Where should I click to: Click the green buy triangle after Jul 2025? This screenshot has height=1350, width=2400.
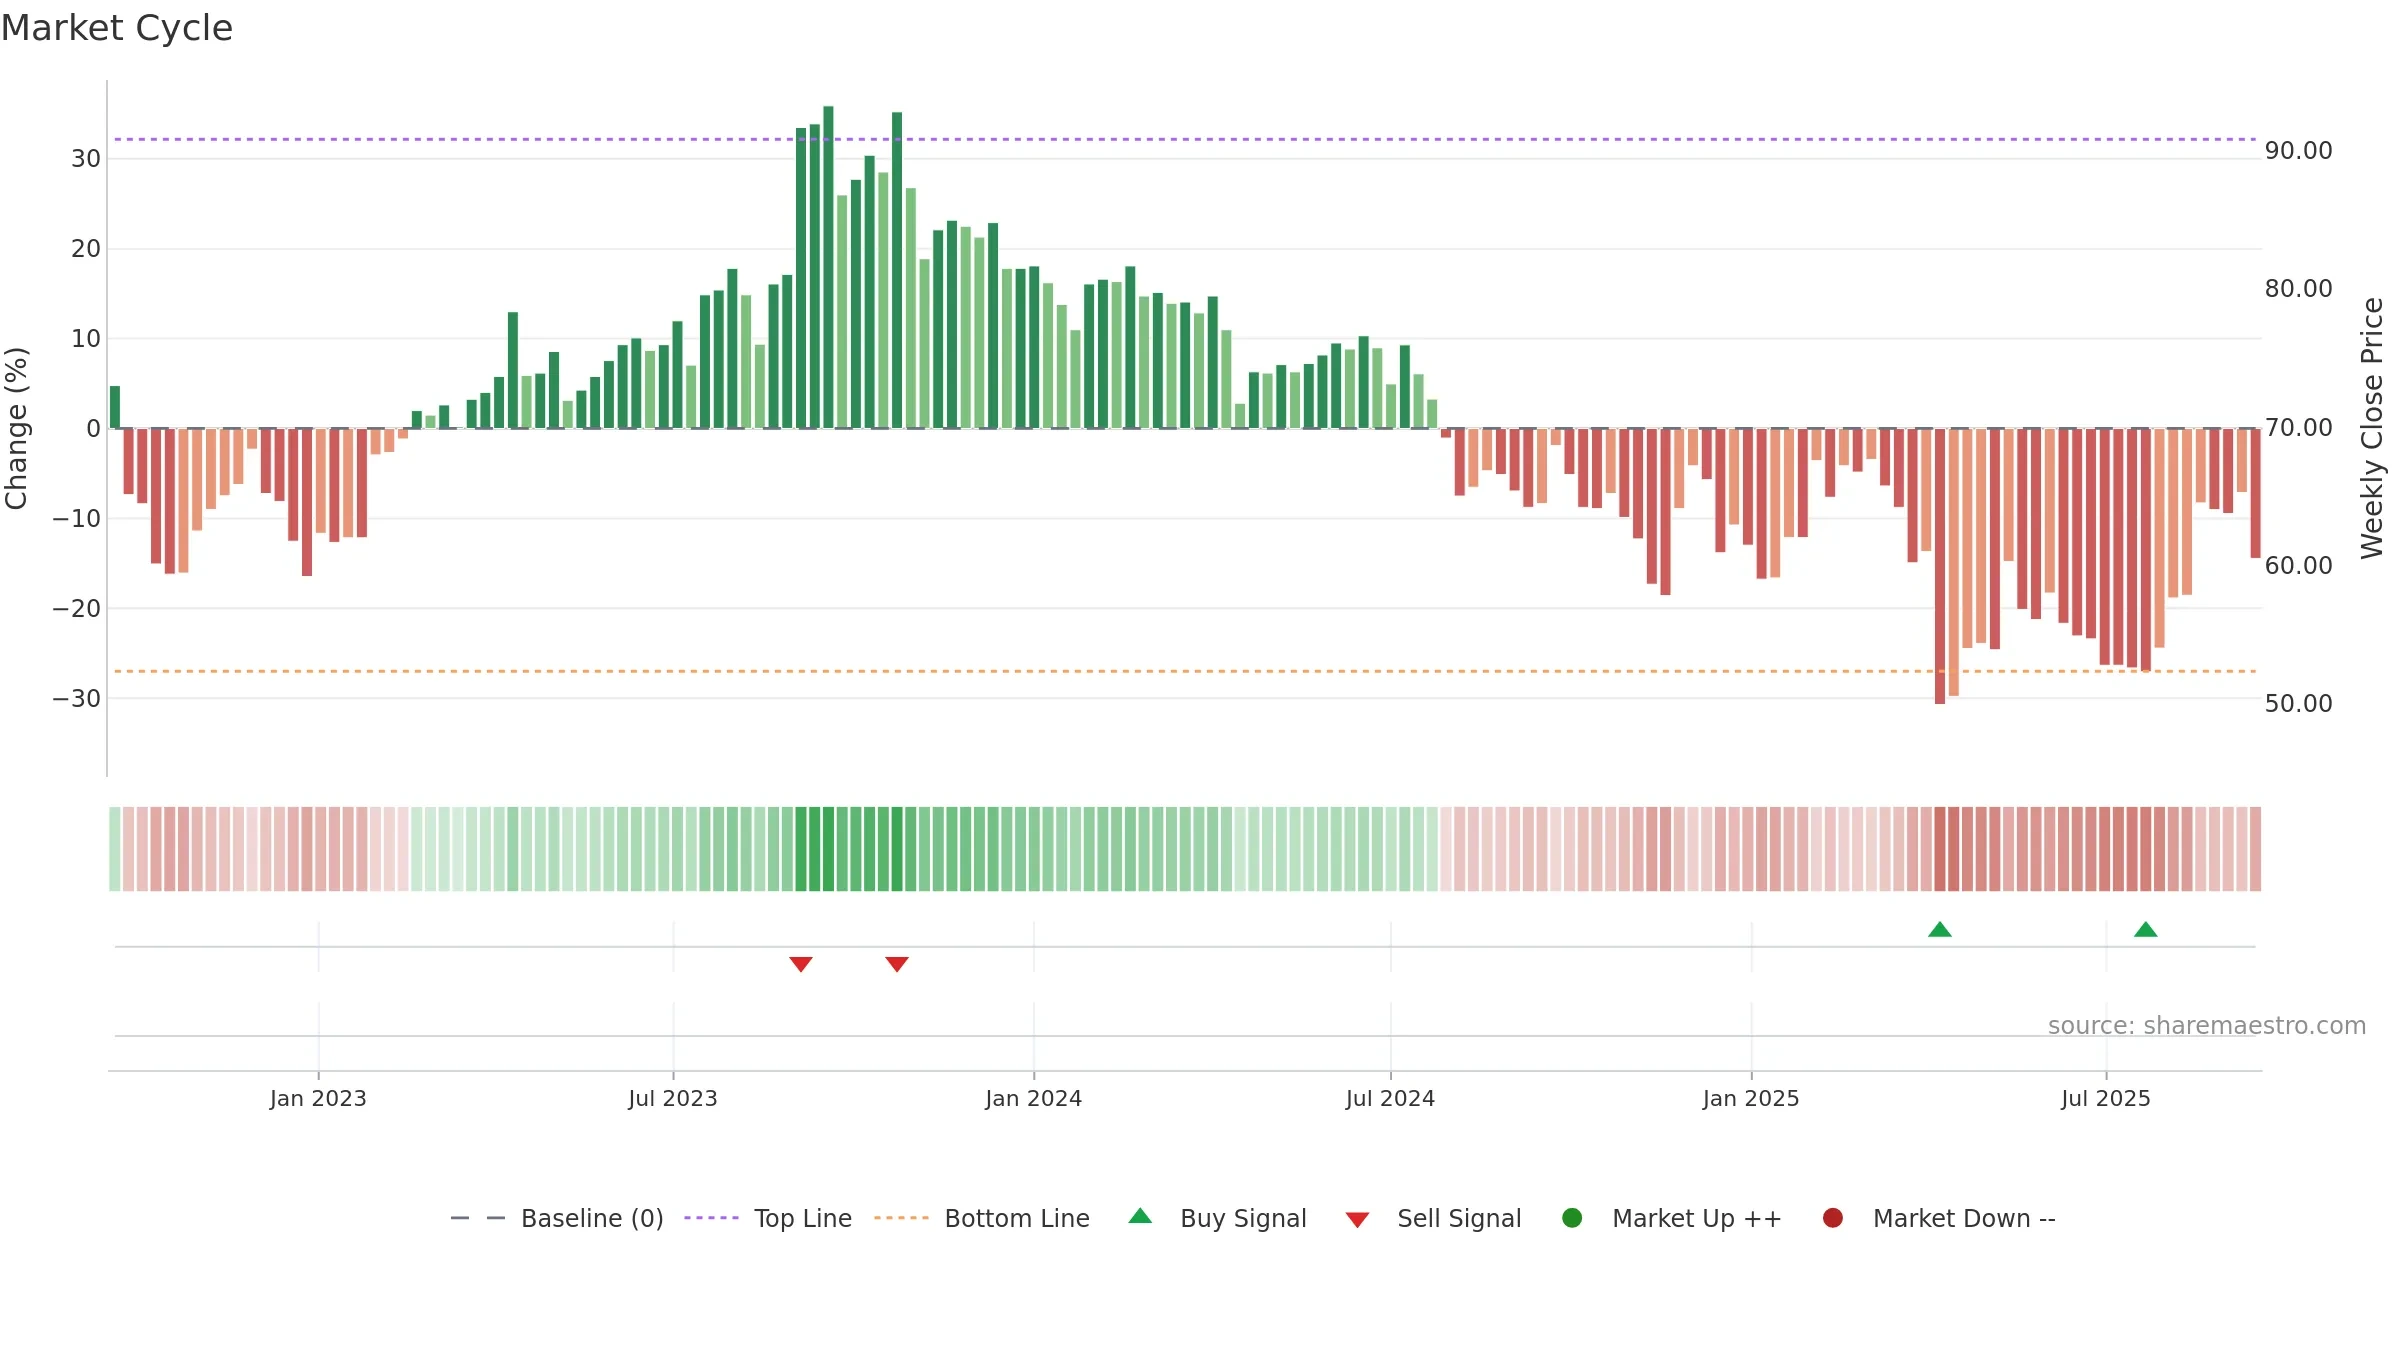tap(2146, 929)
